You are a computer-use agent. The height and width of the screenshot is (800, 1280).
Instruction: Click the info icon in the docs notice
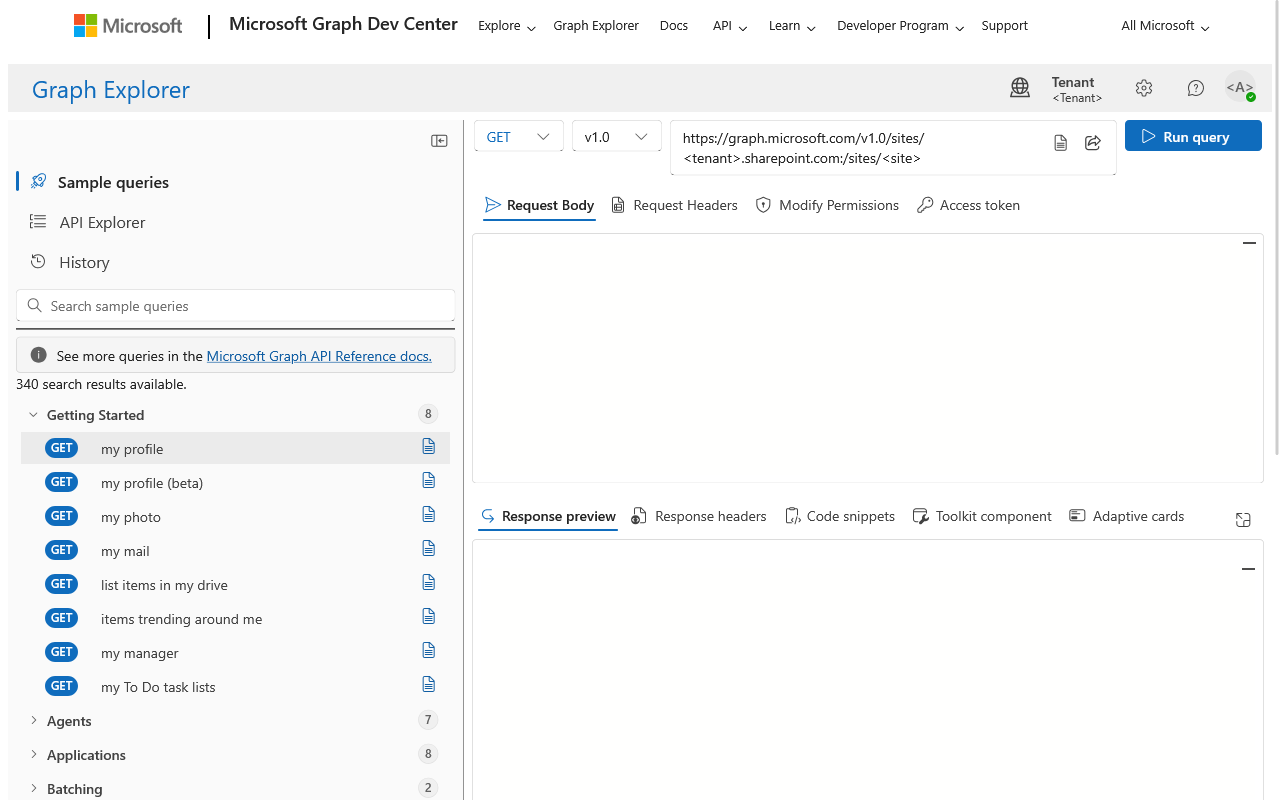click(x=39, y=355)
